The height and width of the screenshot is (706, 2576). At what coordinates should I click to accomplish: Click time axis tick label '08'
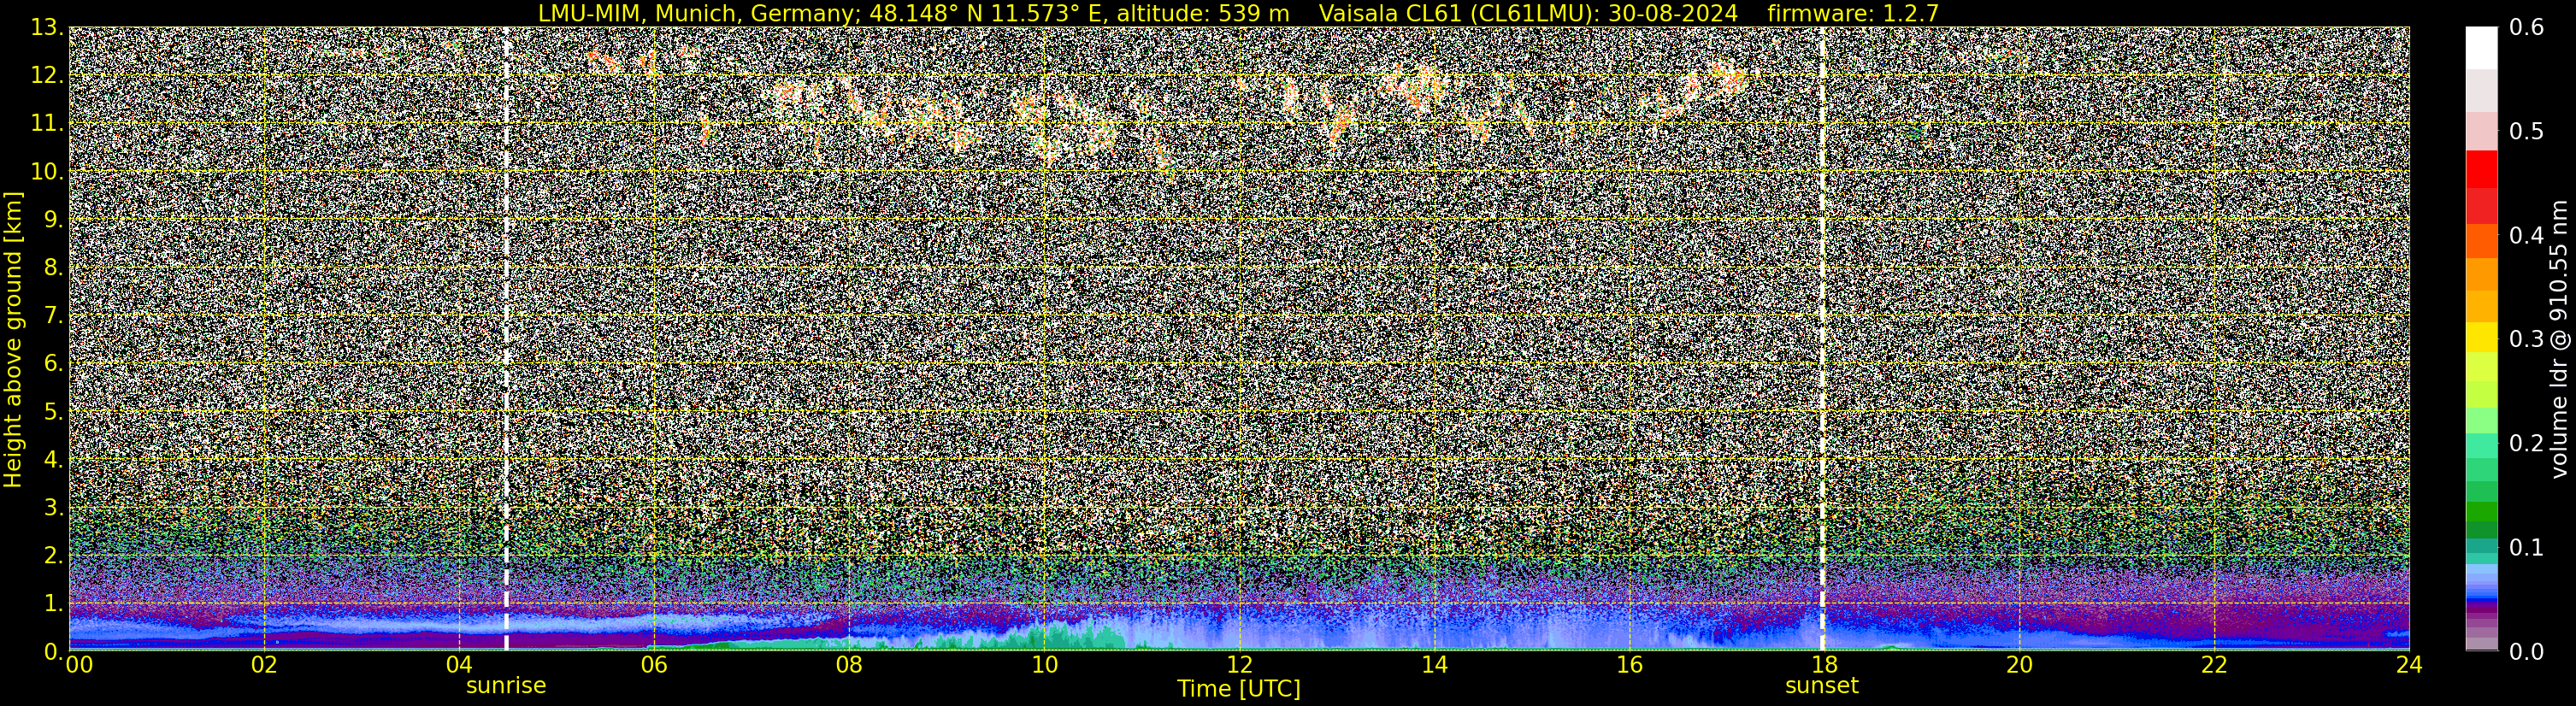click(849, 665)
